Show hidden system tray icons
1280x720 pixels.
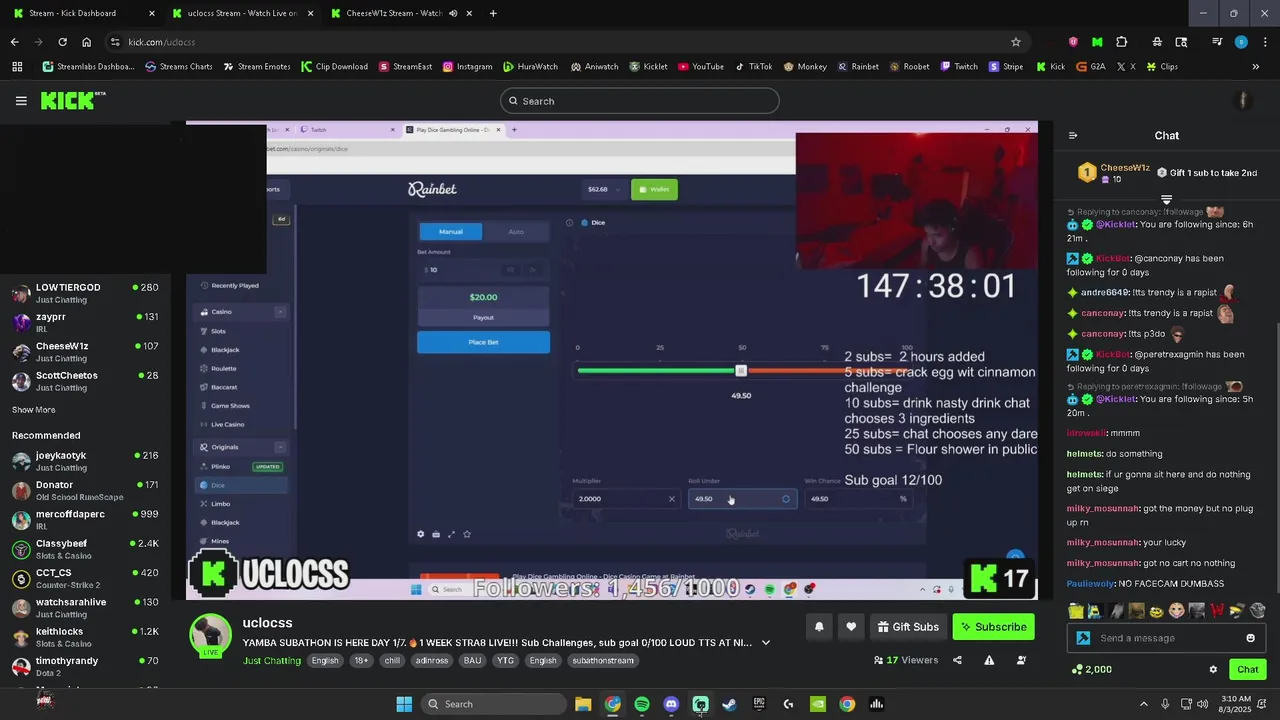(x=1144, y=704)
